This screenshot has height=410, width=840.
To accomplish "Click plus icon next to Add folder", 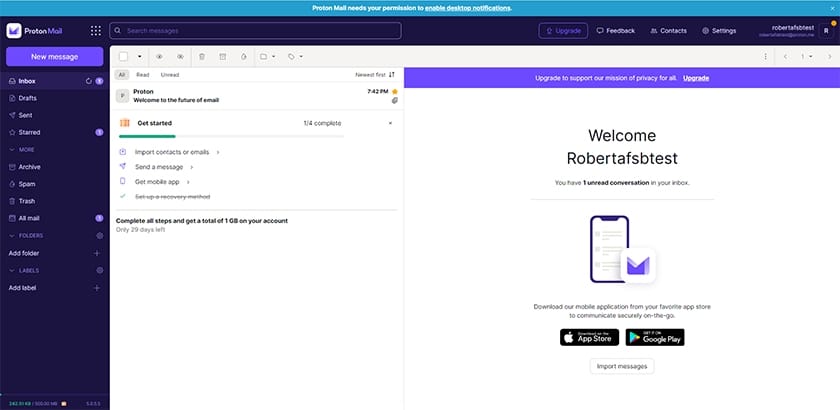I will pyautogui.click(x=97, y=253).
